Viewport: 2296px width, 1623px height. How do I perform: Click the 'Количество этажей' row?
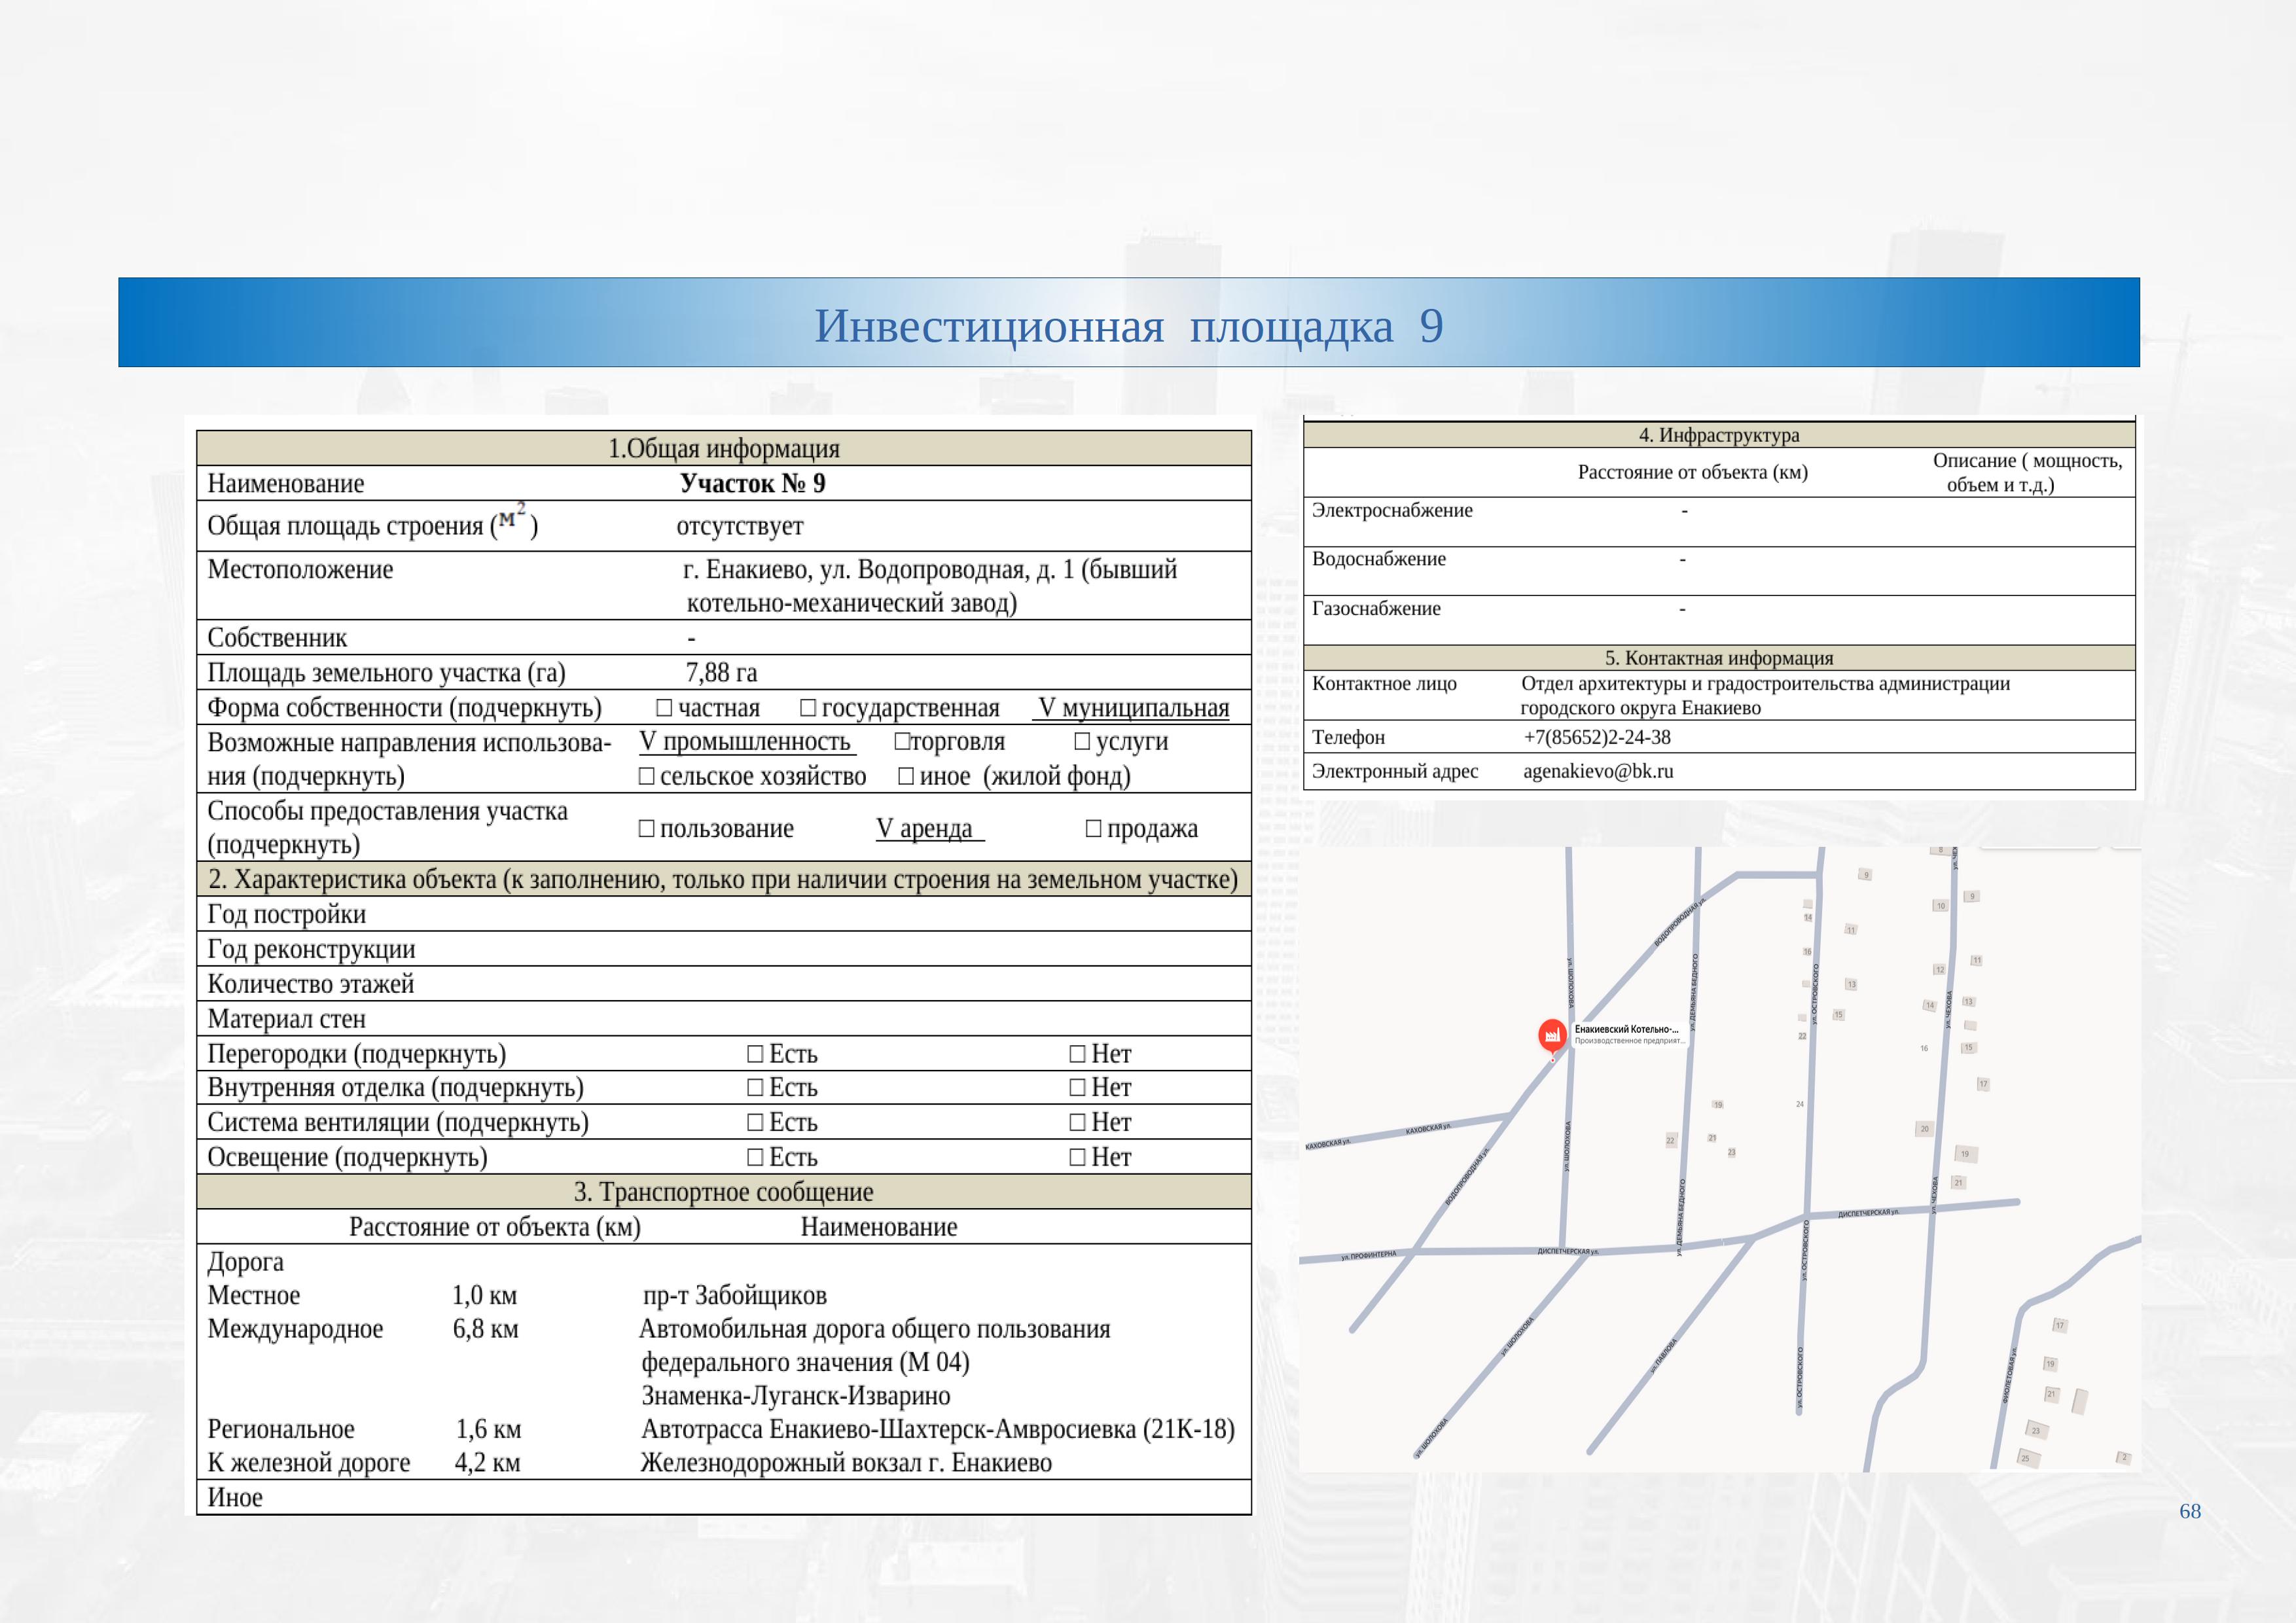[724, 984]
